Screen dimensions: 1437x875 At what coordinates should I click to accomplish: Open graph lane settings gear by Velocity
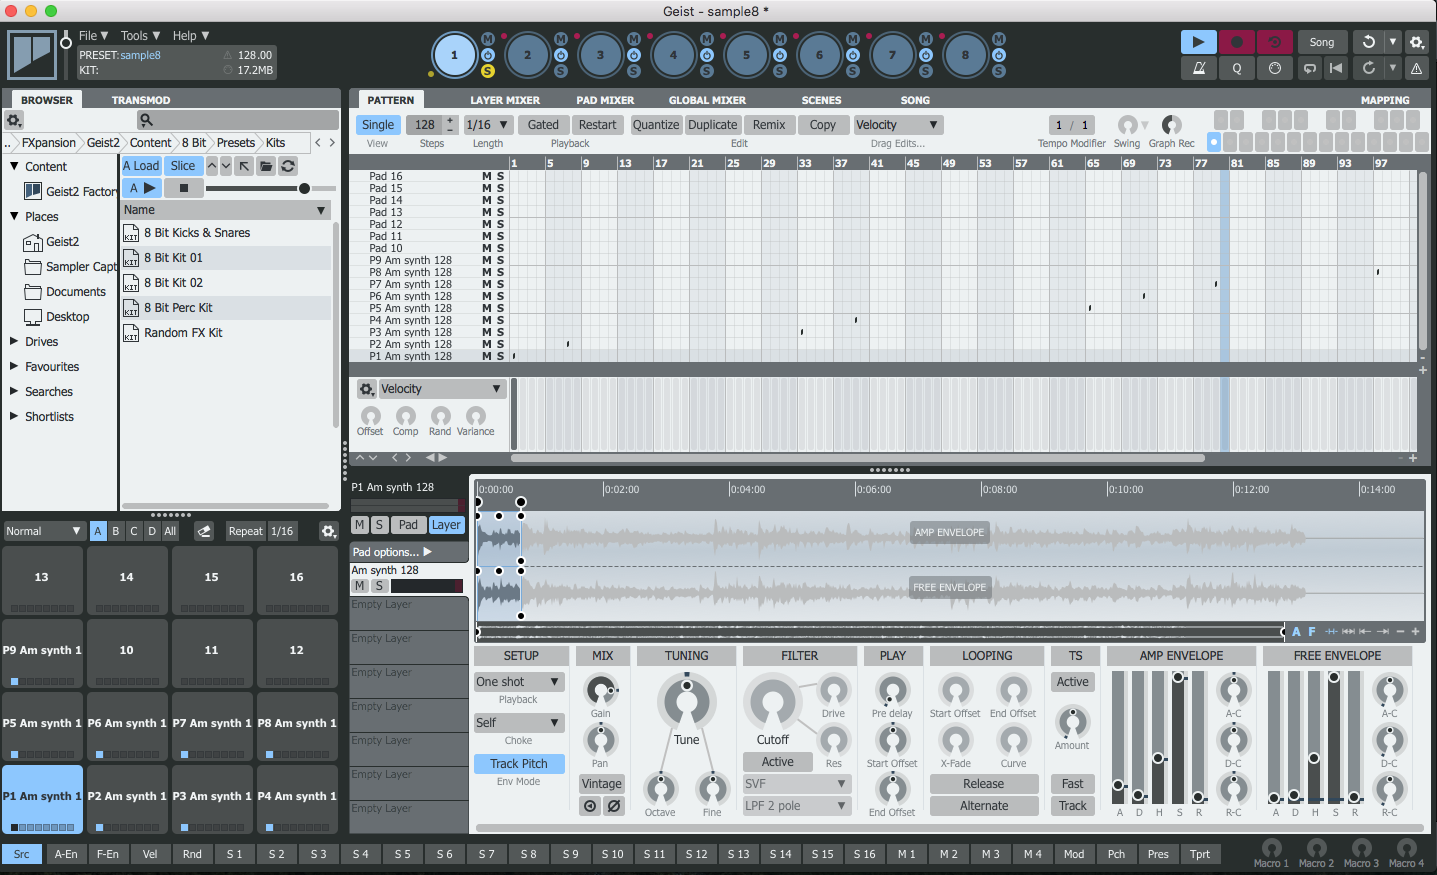(x=367, y=389)
